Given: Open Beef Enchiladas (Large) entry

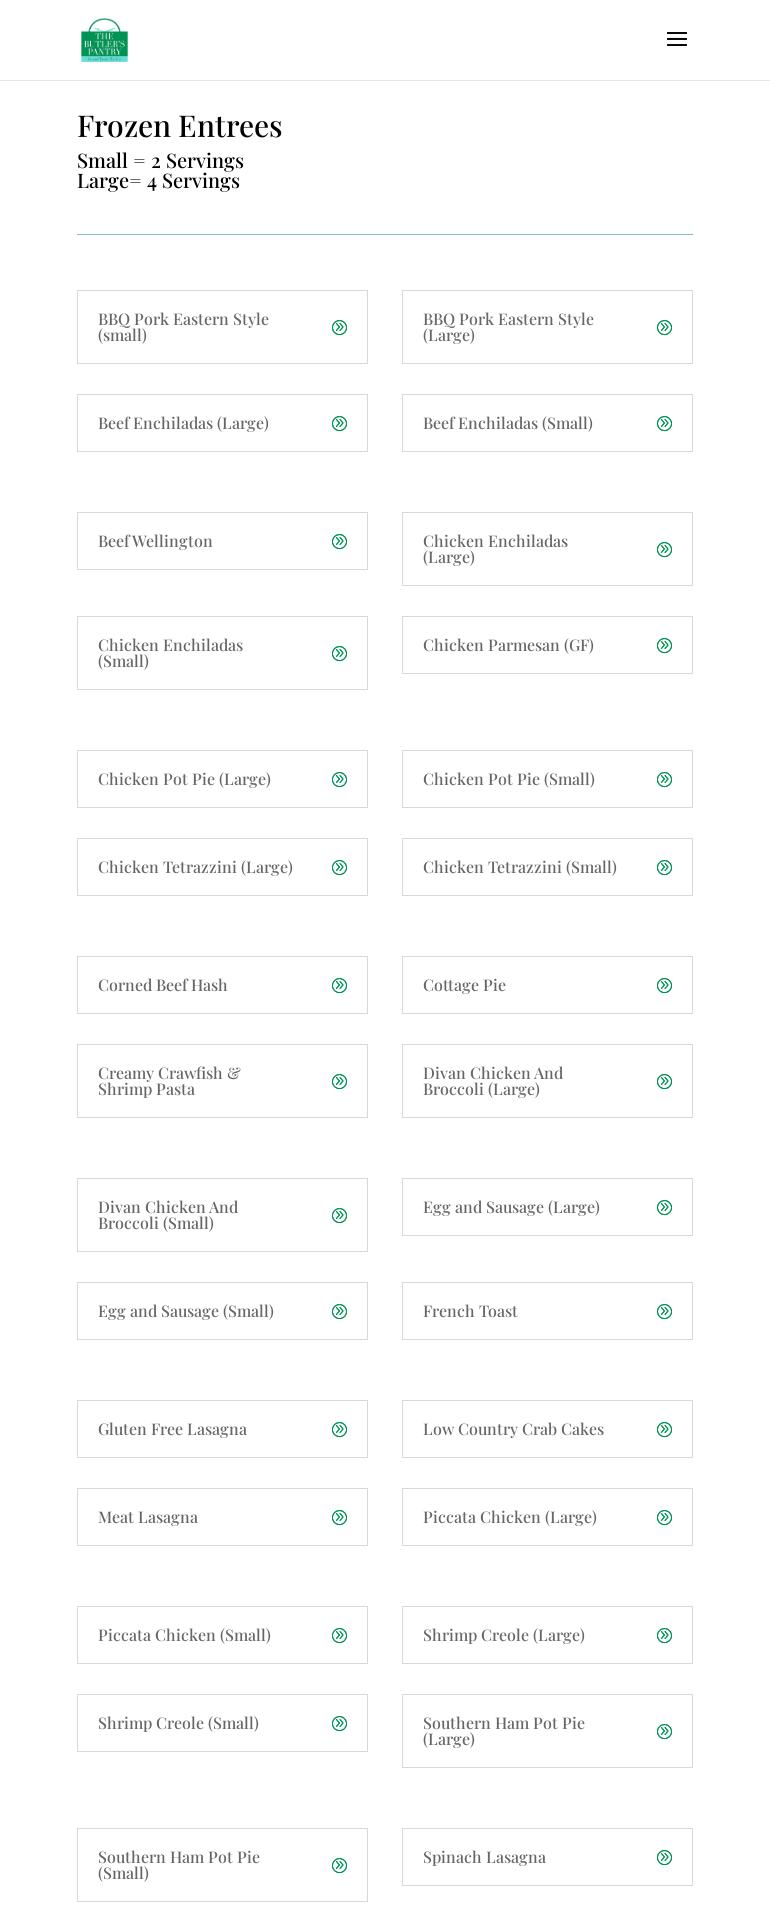Looking at the screenshot, I should point(222,423).
